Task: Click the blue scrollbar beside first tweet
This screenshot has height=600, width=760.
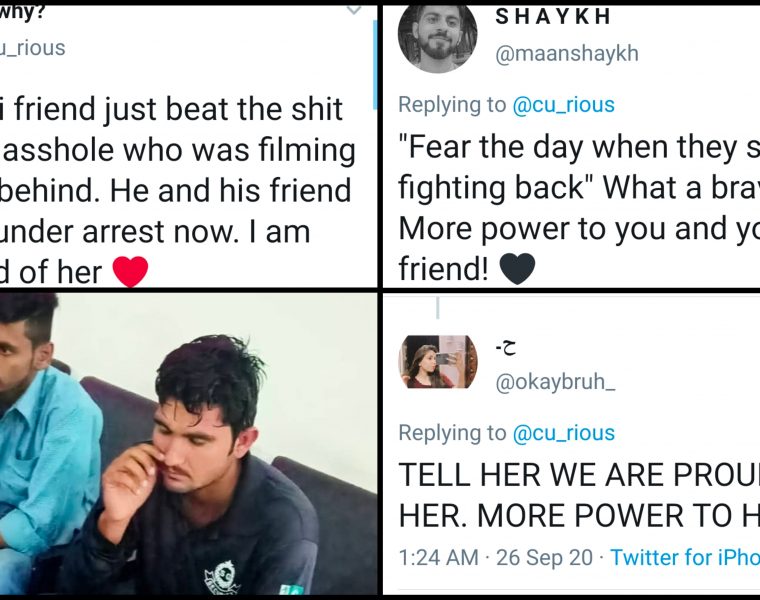Action: [x=375, y=65]
